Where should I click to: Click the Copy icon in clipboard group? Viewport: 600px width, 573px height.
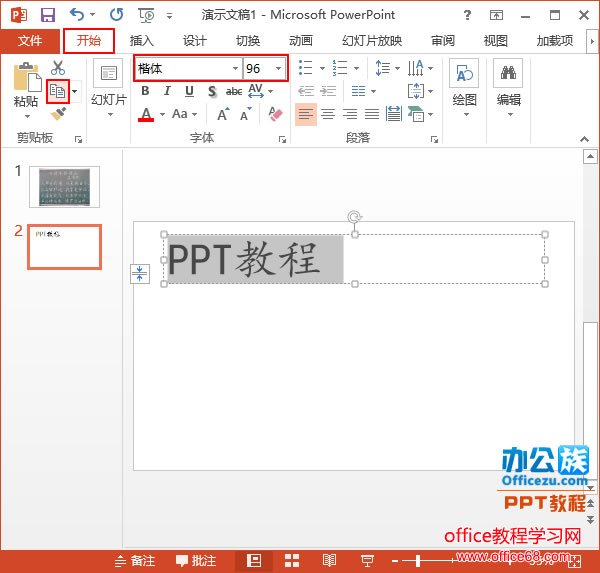click(x=57, y=91)
